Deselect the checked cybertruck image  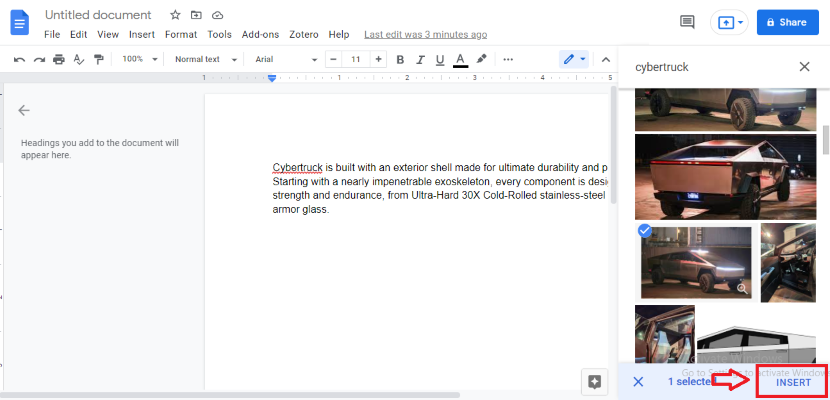tap(644, 231)
